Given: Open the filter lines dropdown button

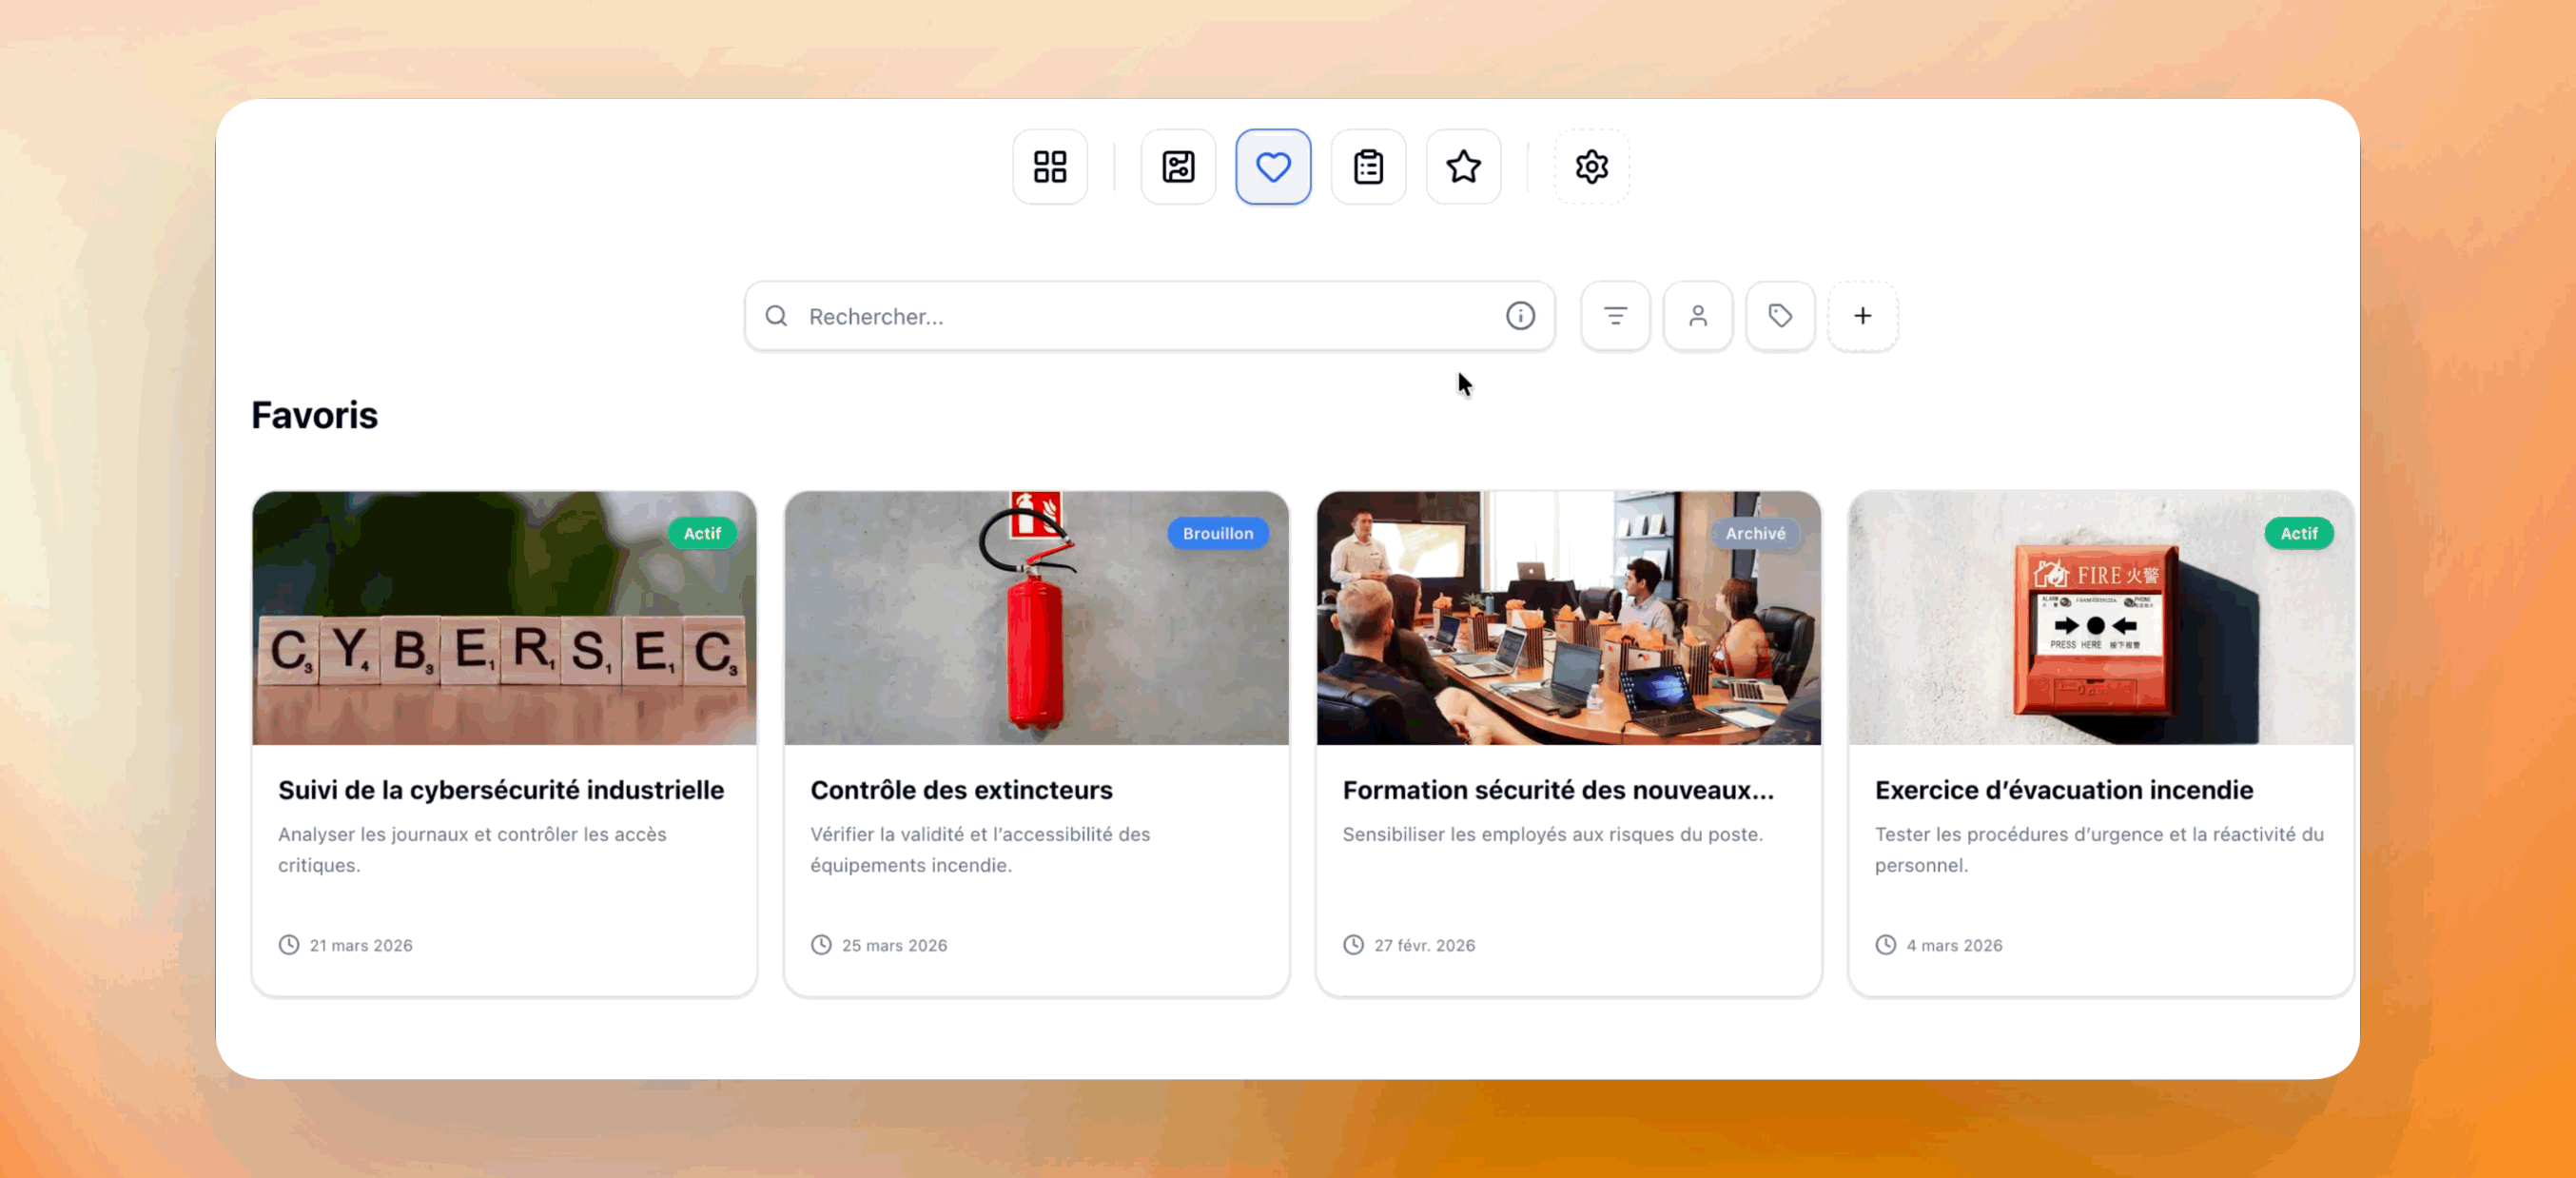Looking at the screenshot, I should point(1614,316).
